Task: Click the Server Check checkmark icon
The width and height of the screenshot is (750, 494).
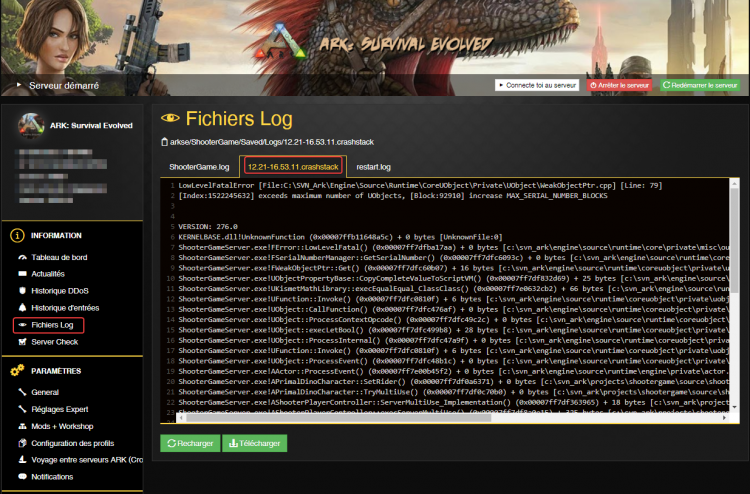Action: (21, 342)
